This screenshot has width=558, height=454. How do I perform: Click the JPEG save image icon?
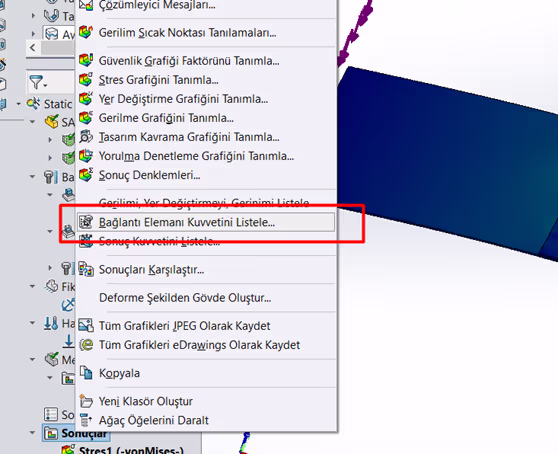point(86,325)
